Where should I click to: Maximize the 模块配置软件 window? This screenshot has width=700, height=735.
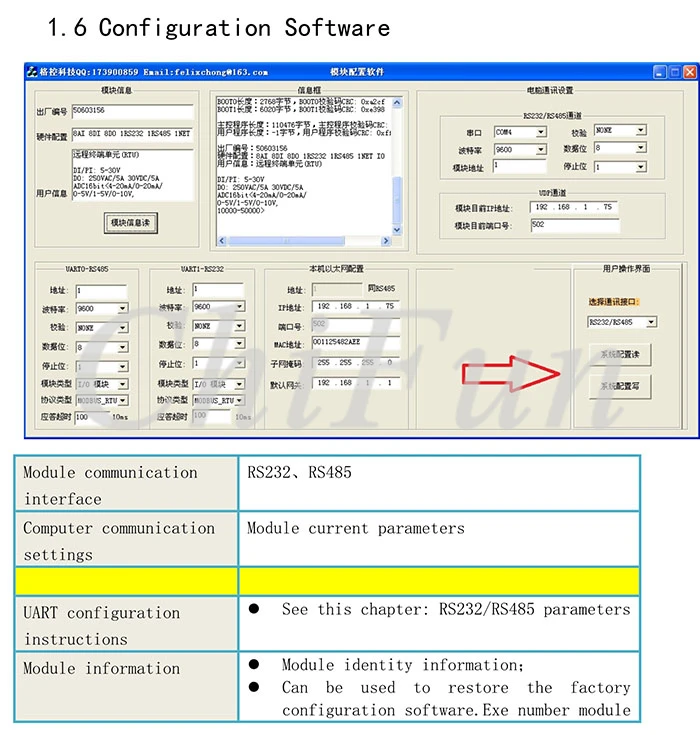675,72
